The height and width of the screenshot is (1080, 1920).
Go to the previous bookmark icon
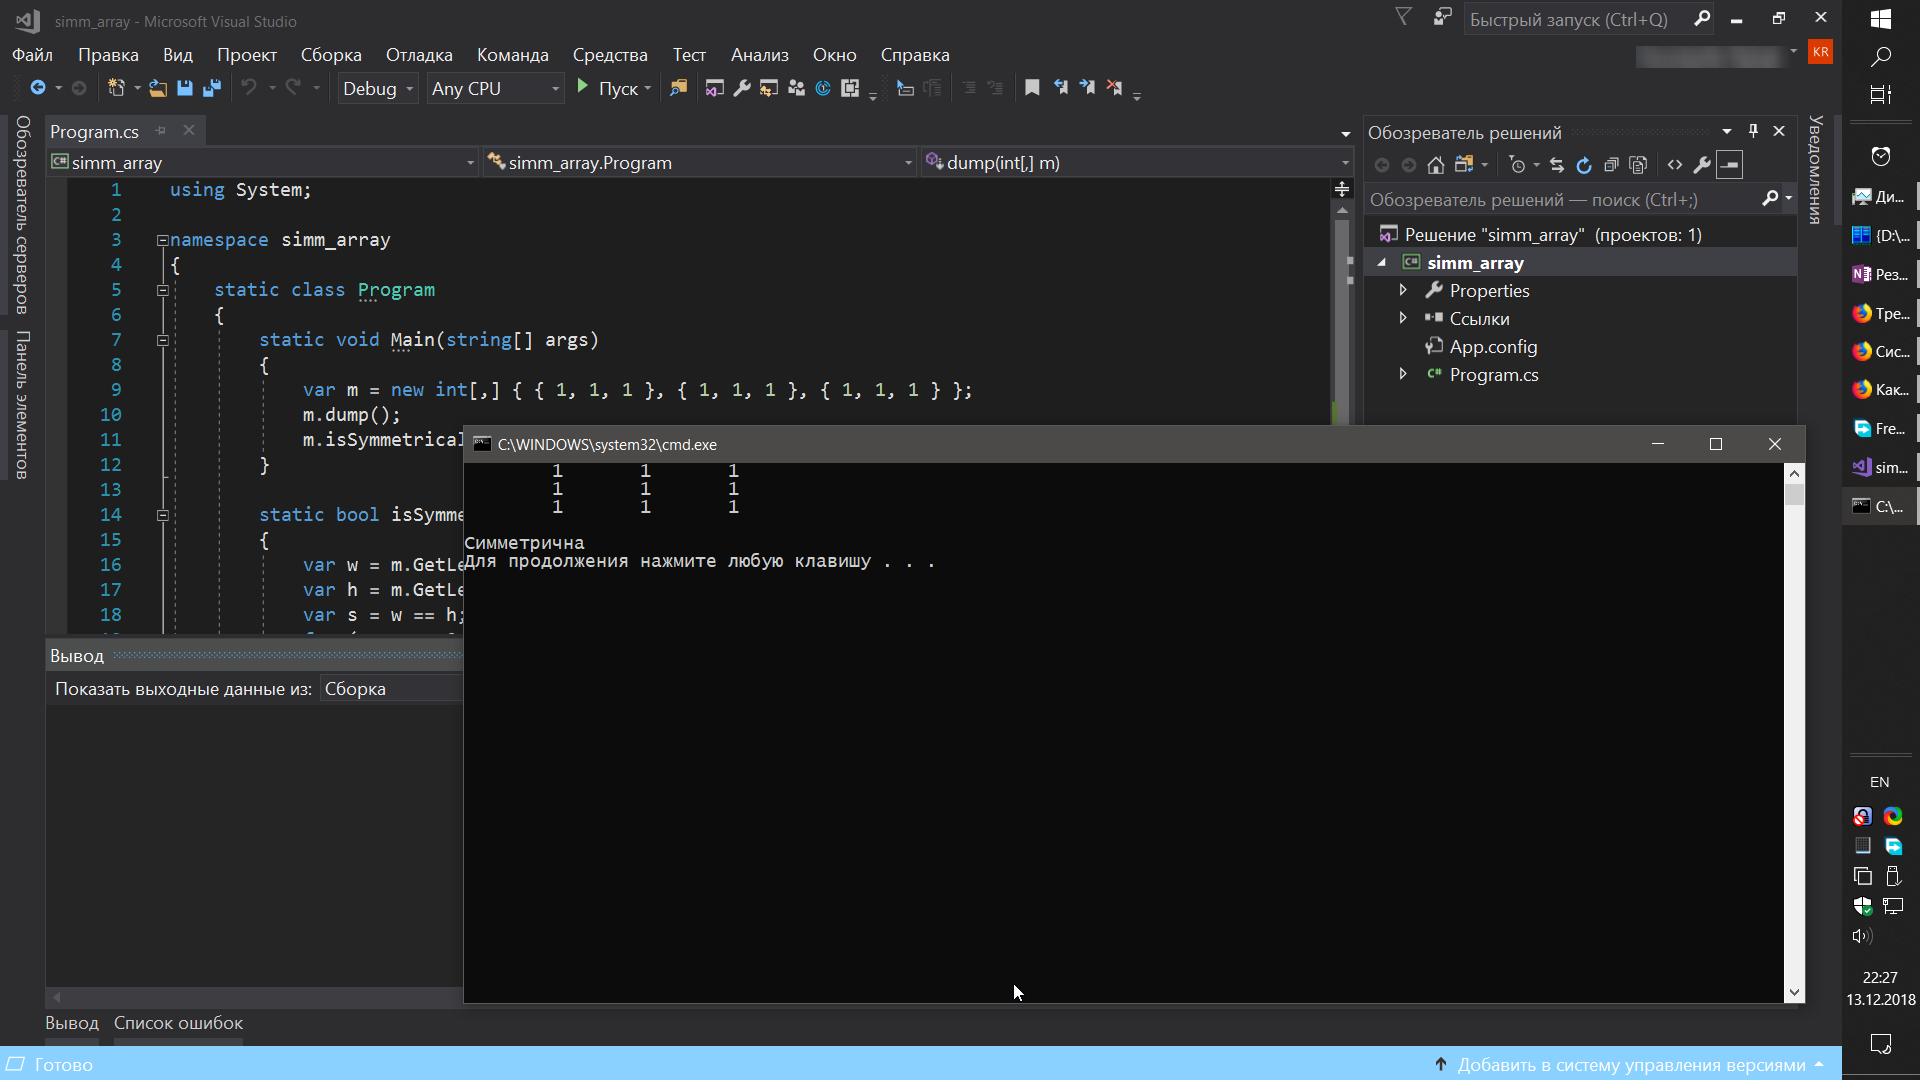pyautogui.click(x=1060, y=88)
